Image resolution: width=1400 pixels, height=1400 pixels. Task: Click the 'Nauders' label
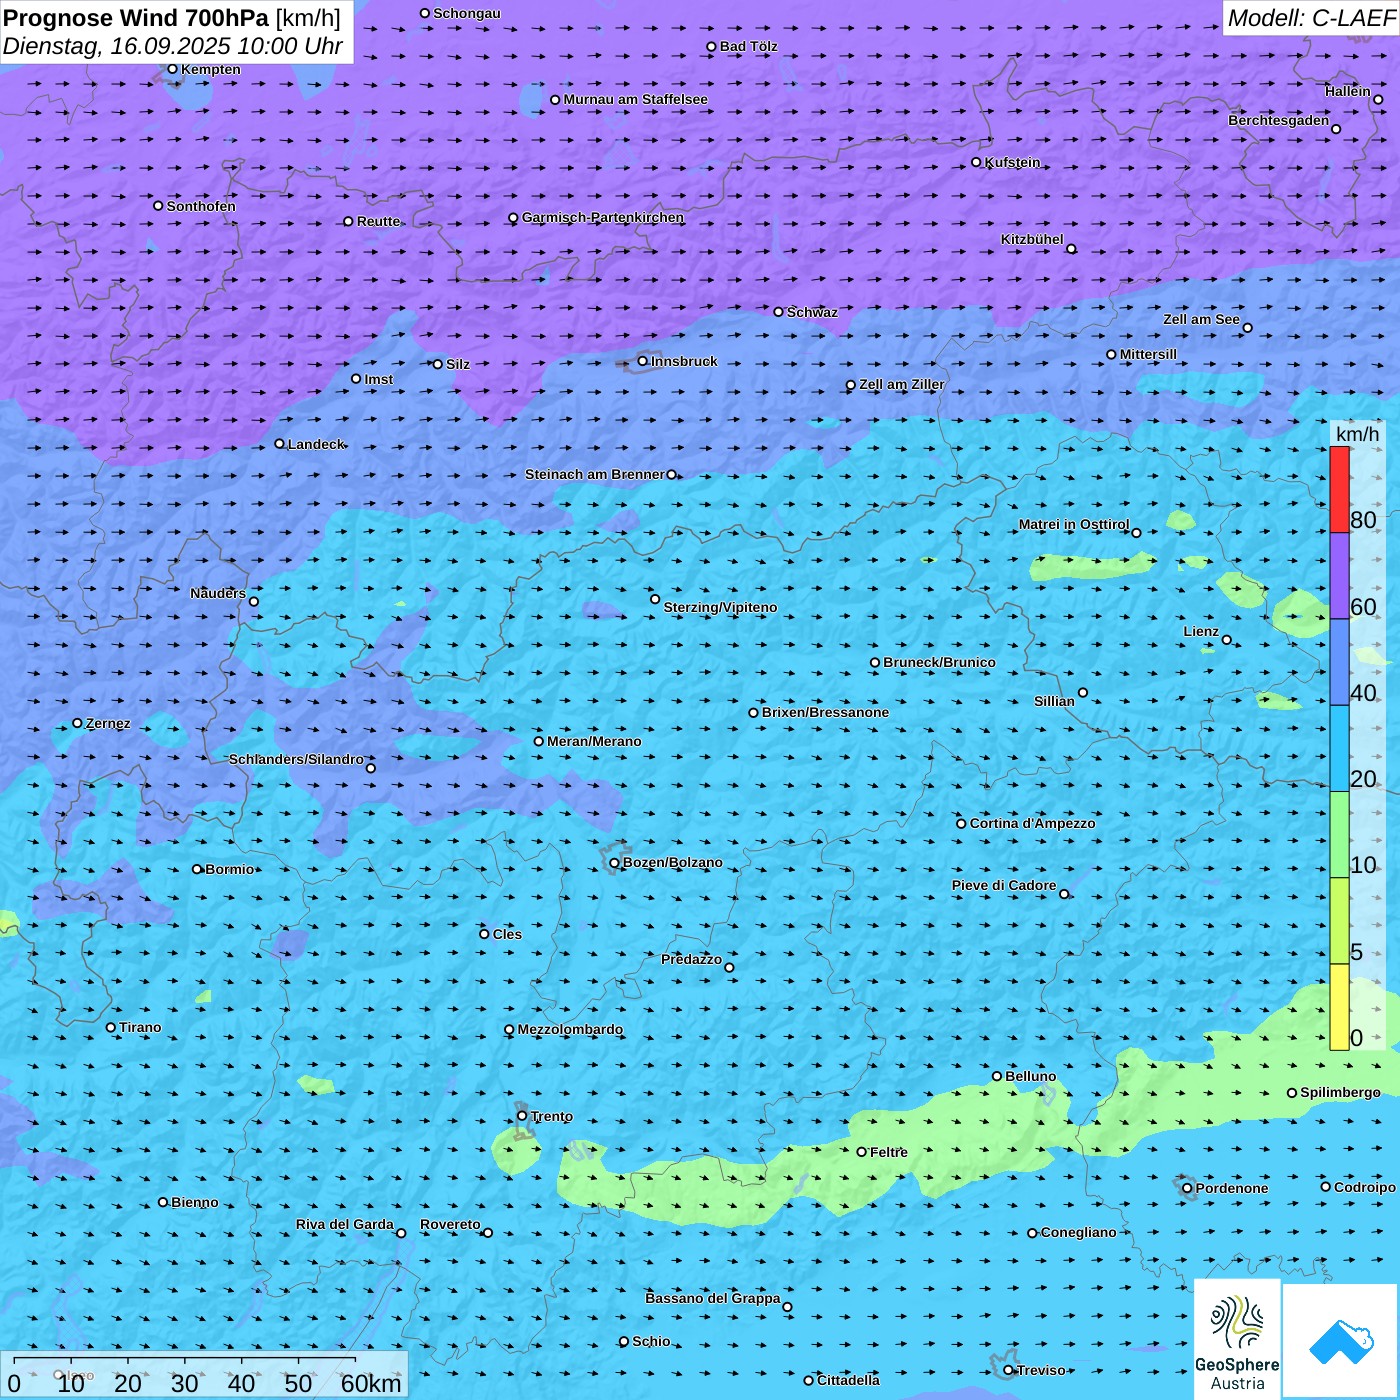coord(217,593)
